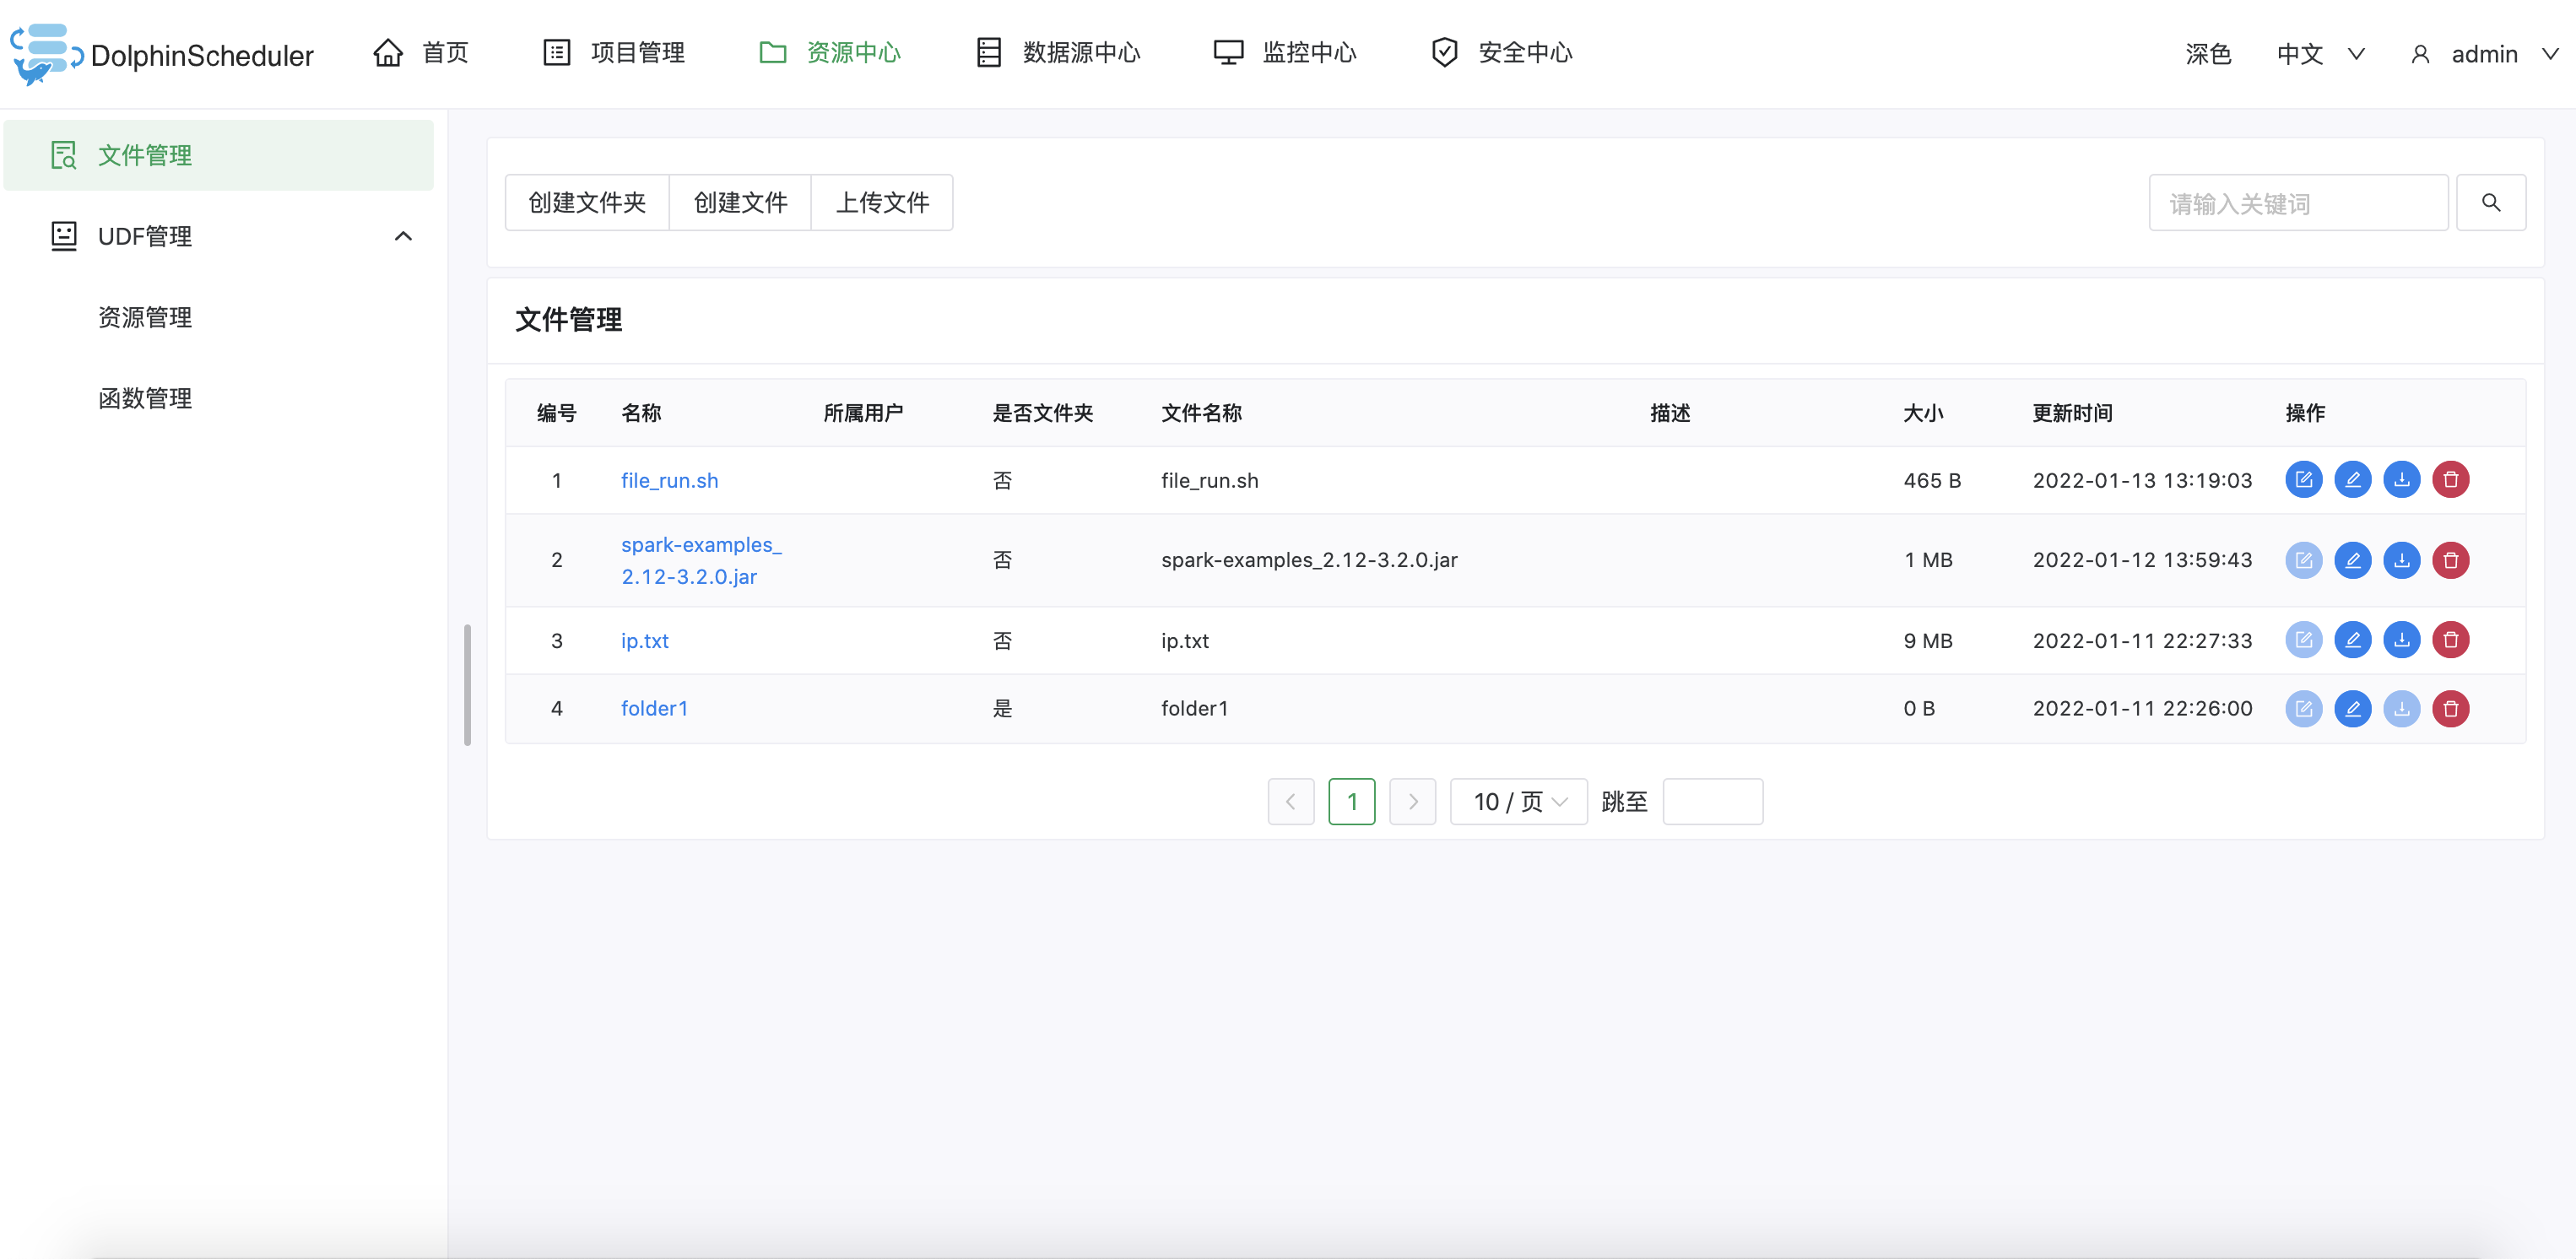Click the 创建文件夹 button

(x=587, y=203)
